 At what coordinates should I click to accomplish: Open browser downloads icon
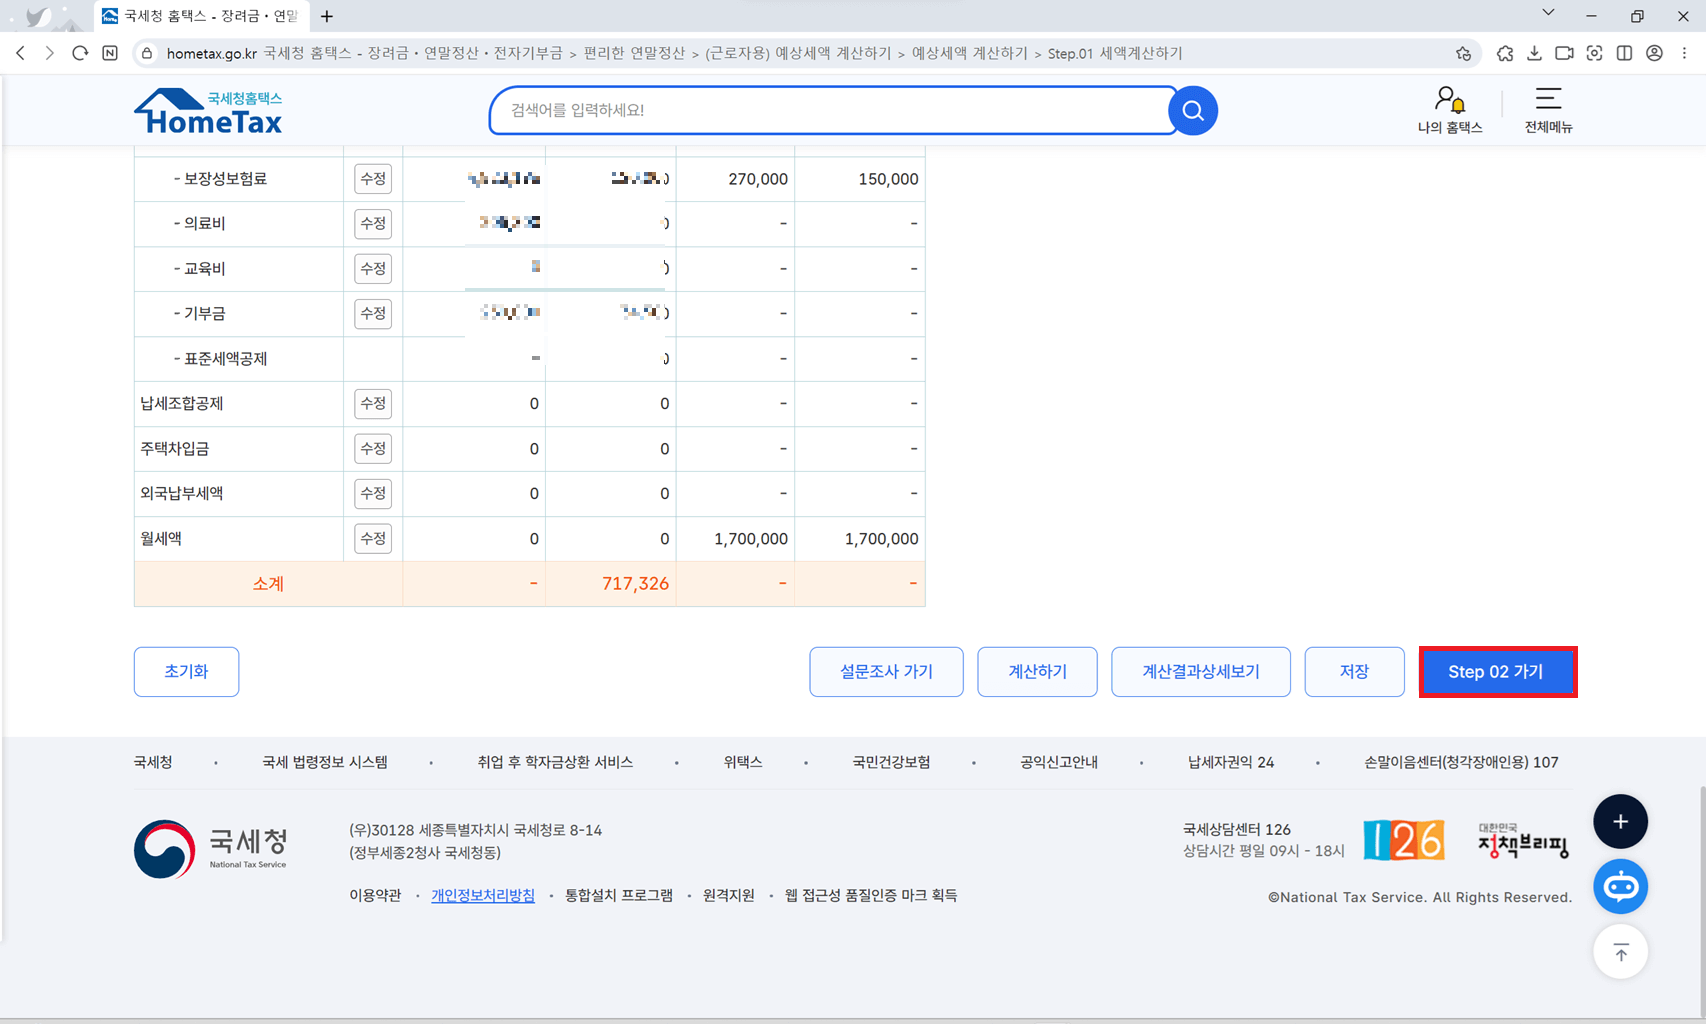click(x=1534, y=53)
